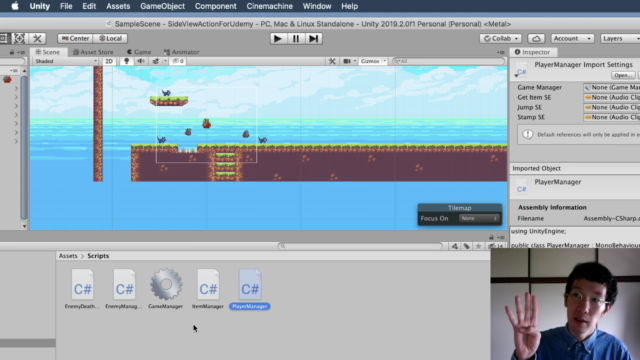Open Unity cloud services
This screenshot has height=360, width=640.
pyautogui.click(x=536, y=38)
